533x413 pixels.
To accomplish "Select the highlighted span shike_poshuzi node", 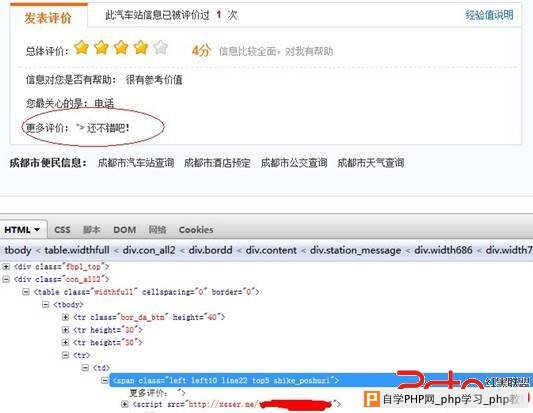I will (226, 380).
